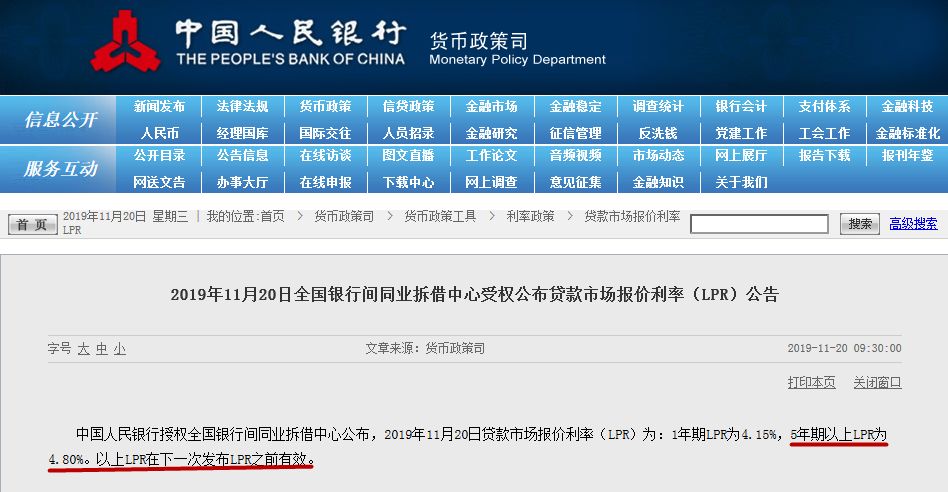Click 音频视频 menu entry
This screenshot has height=492, width=948.
(576, 155)
